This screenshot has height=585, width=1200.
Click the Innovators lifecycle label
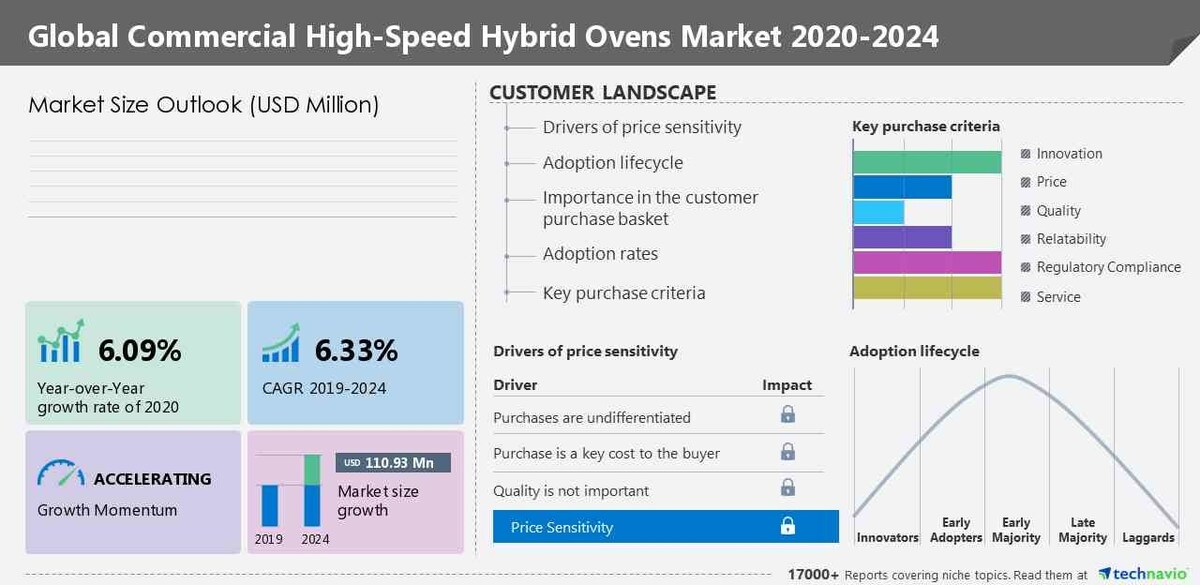tap(887, 538)
